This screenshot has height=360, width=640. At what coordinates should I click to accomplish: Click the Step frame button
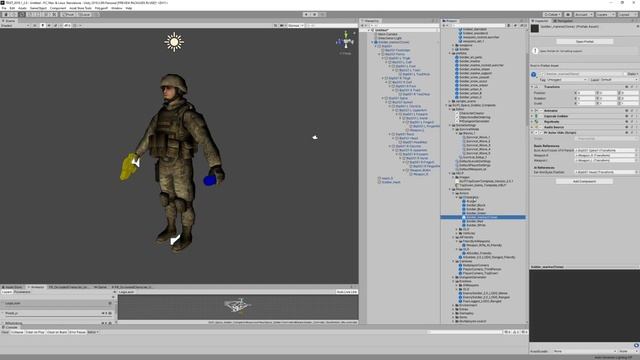point(322,14)
